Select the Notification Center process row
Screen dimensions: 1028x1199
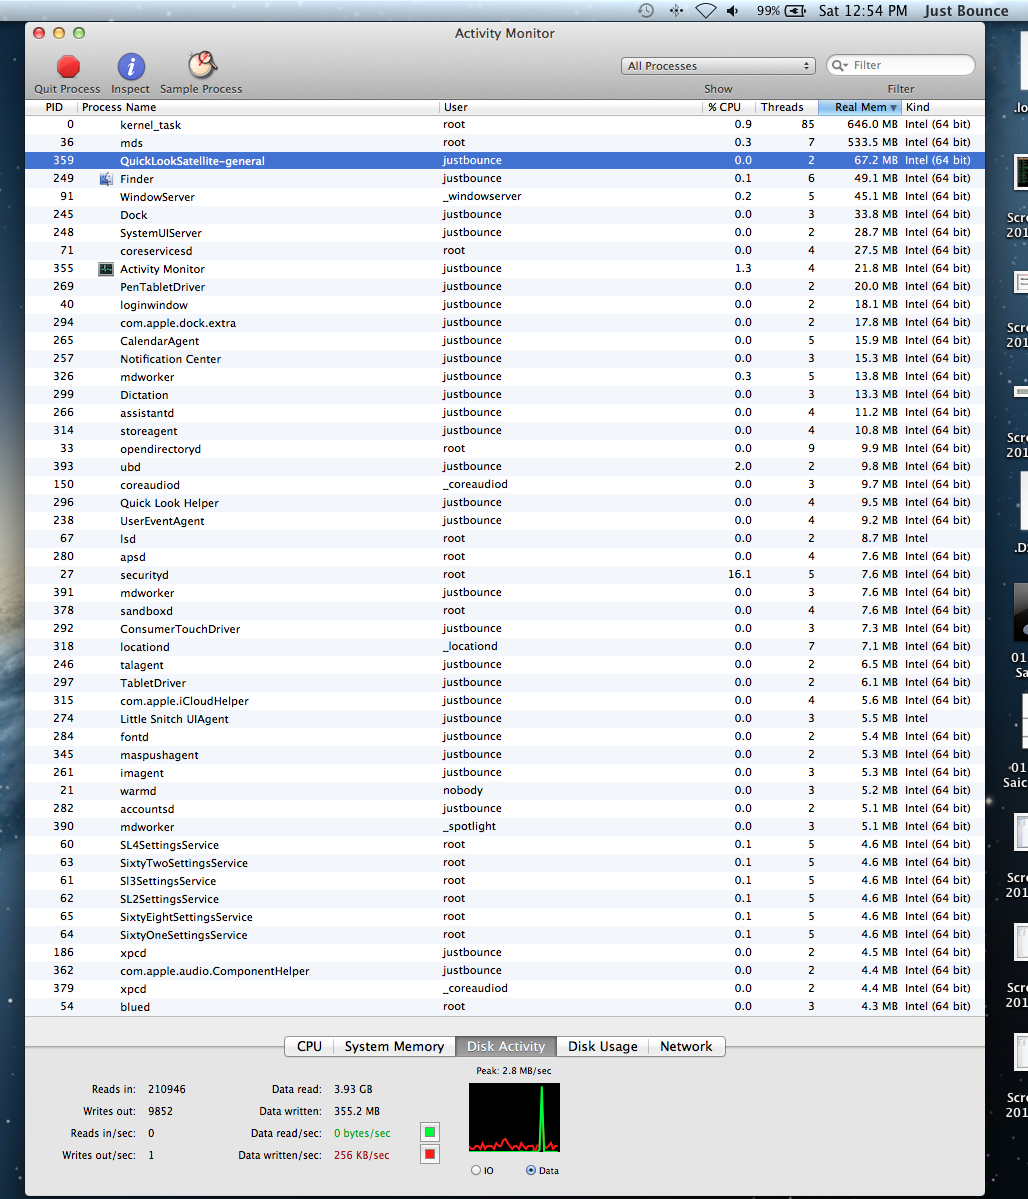[505, 359]
